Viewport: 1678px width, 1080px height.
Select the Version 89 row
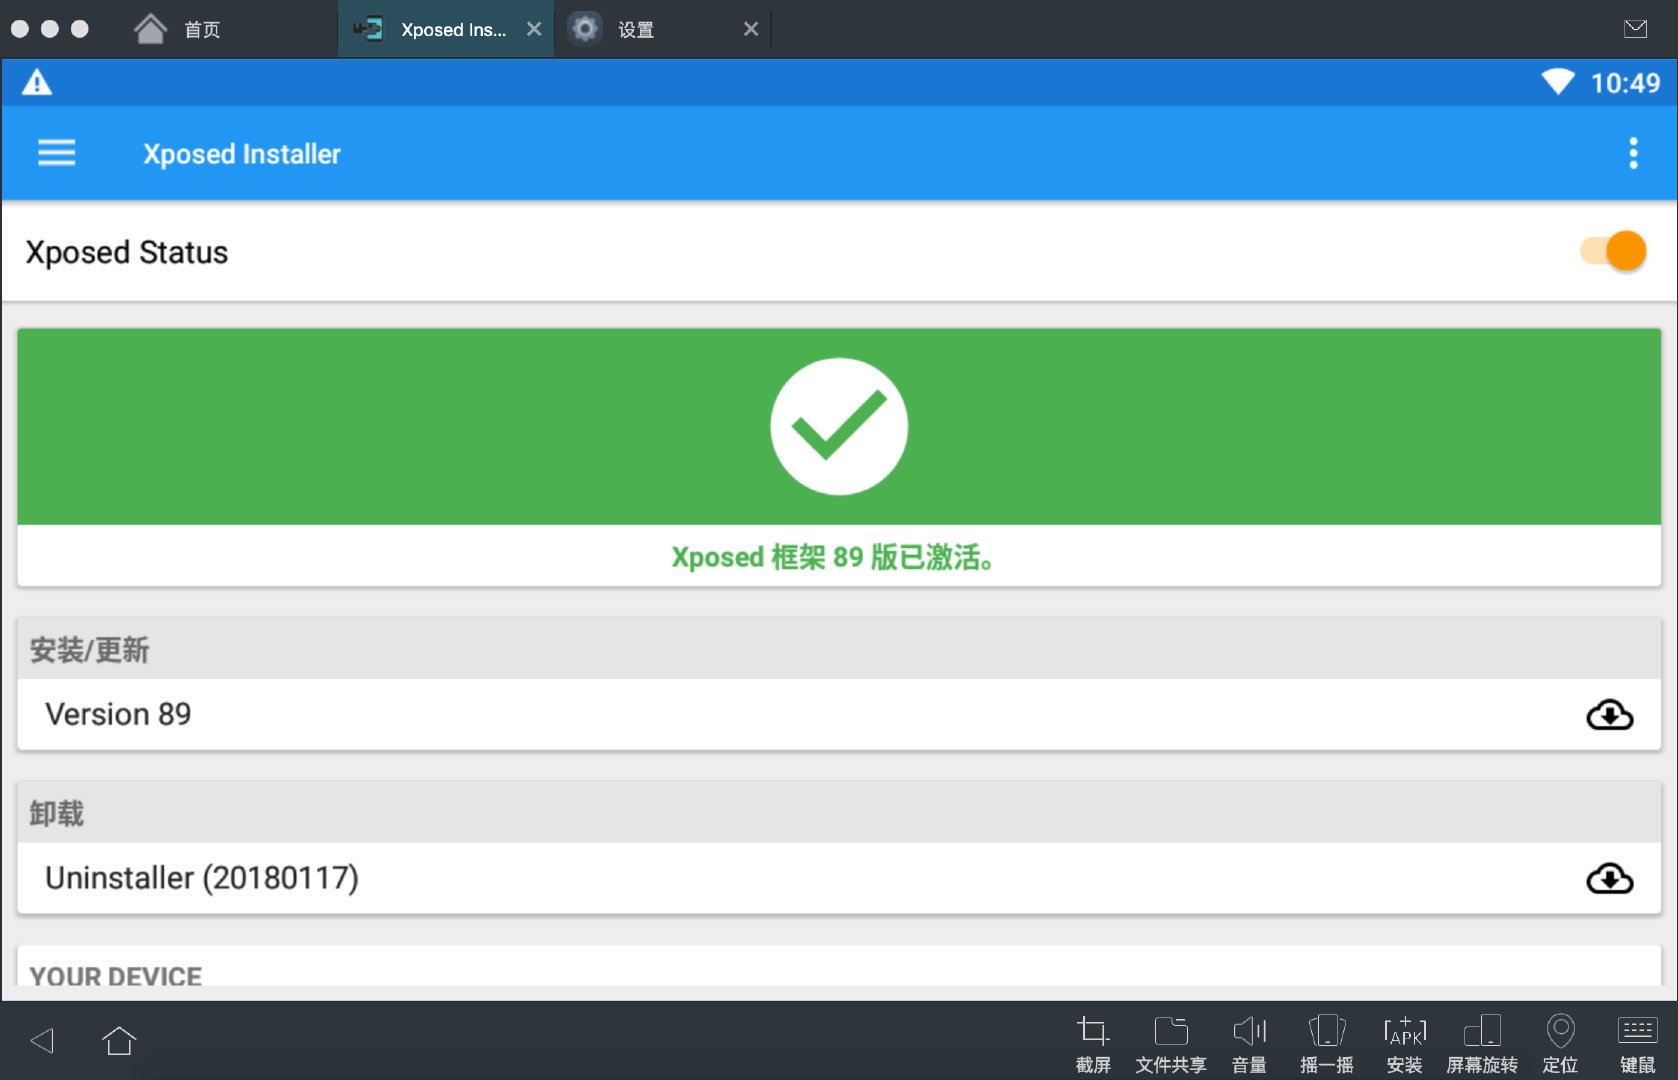click(839, 714)
